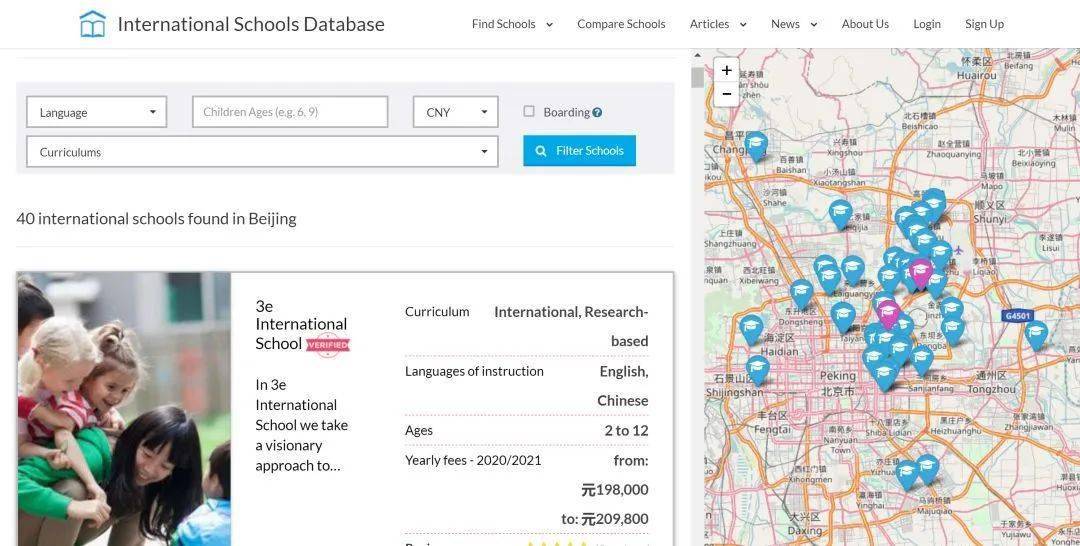Click the school marker near Shijingshan
The width and height of the screenshot is (1080, 546).
[x=758, y=368]
